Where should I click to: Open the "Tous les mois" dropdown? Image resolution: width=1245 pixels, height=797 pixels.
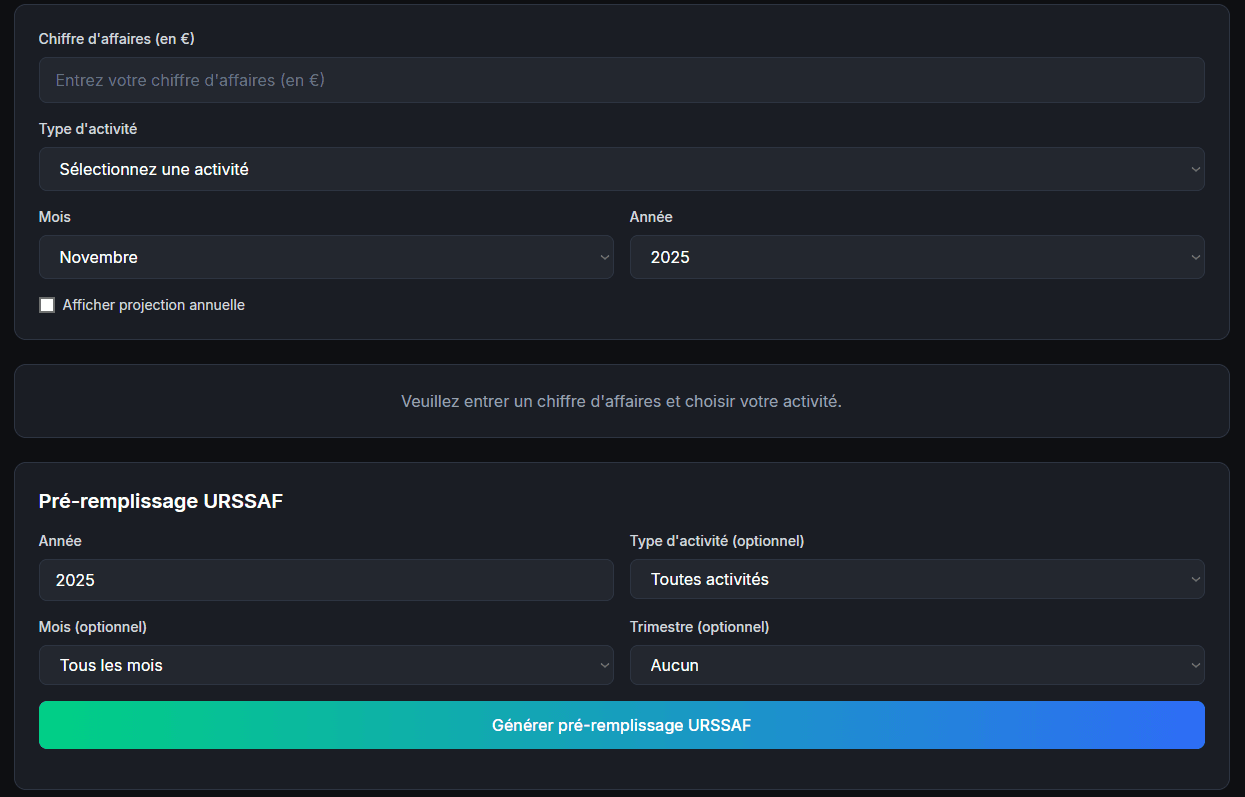point(326,665)
